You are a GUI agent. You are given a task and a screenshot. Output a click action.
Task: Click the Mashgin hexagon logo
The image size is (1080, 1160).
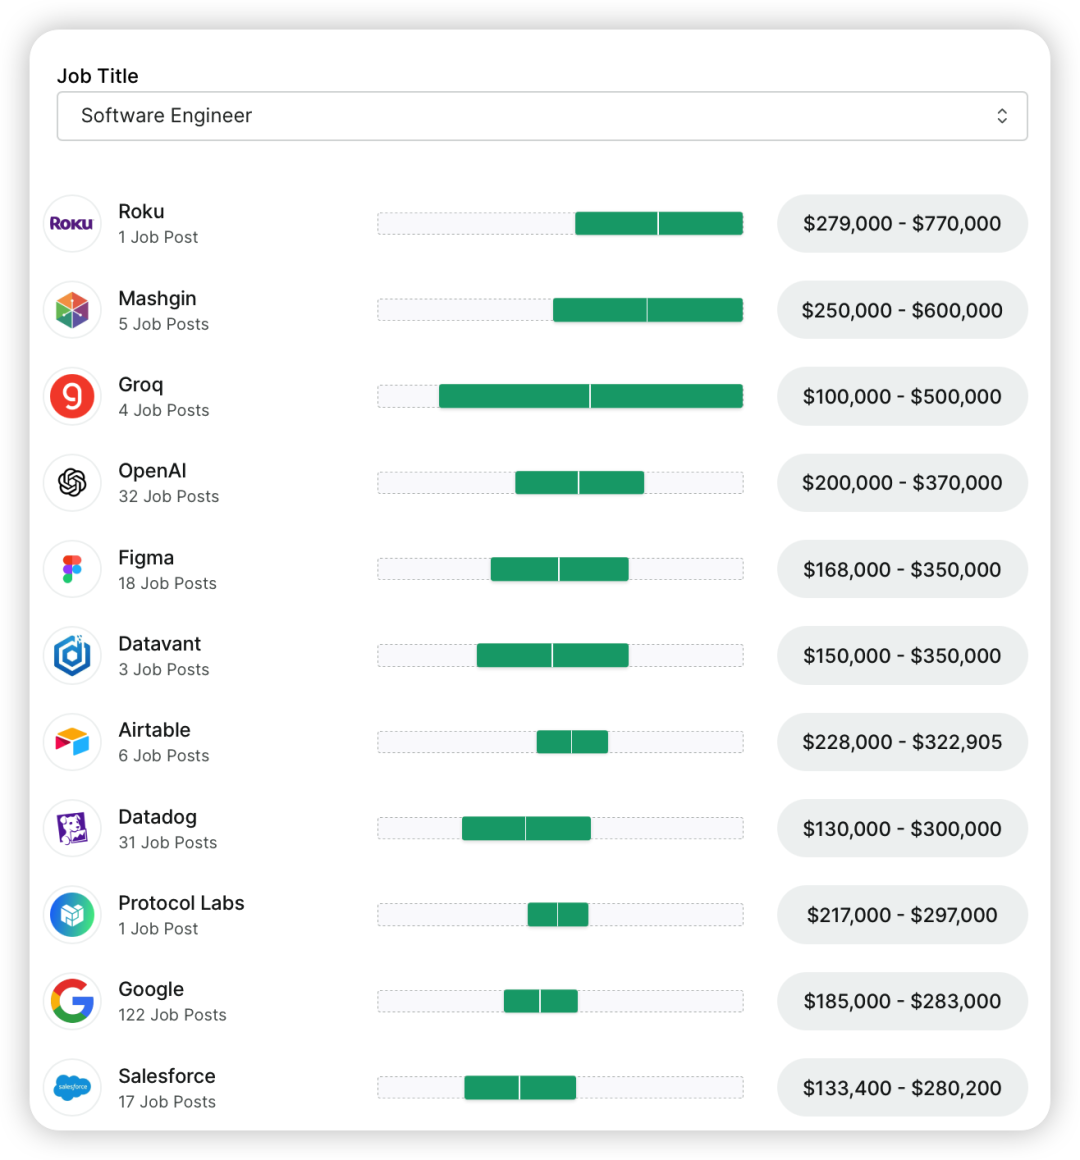pyautogui.click(x=72, y=310)
